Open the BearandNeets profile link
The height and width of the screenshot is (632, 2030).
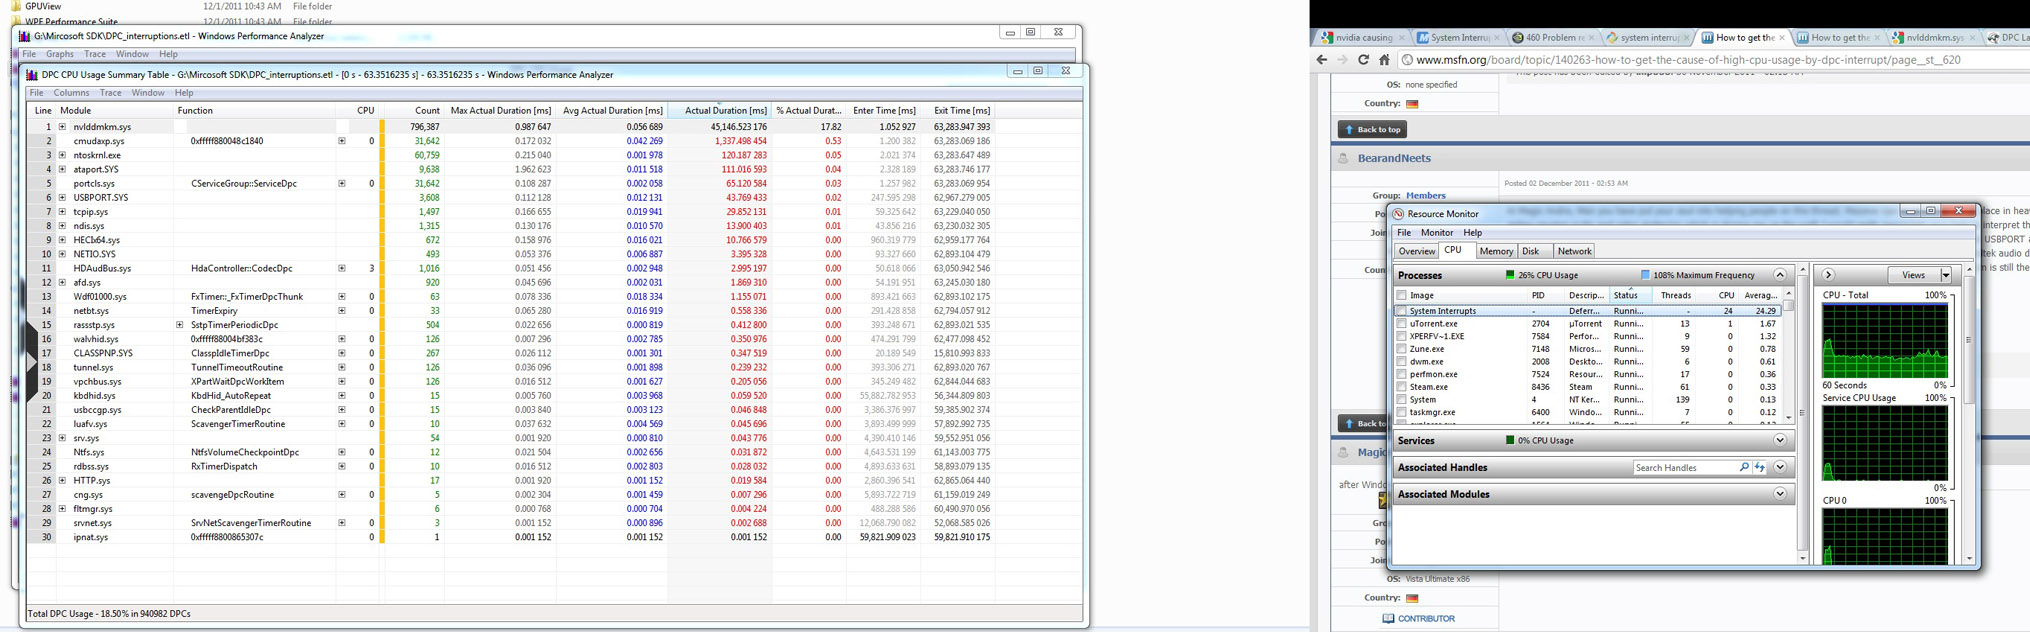(x=1394, y=158)
